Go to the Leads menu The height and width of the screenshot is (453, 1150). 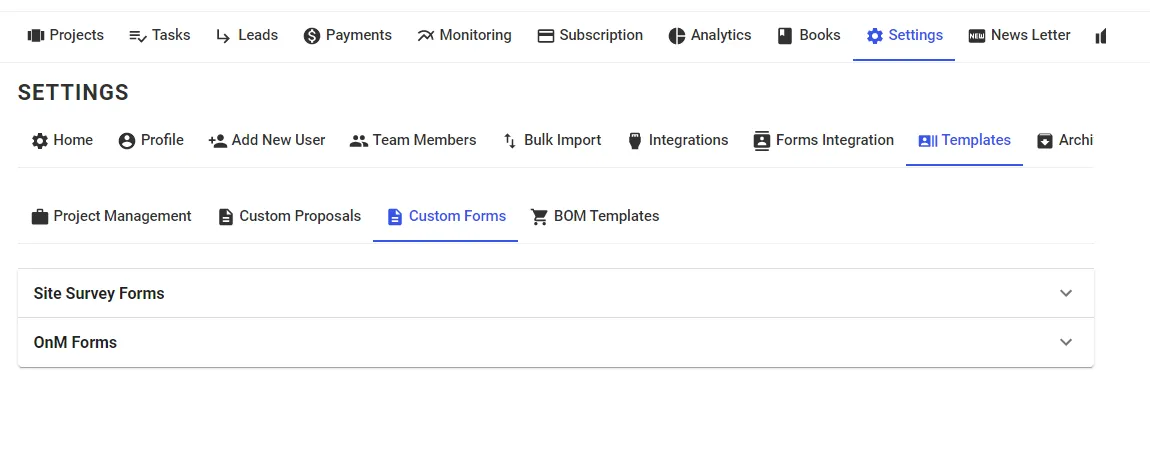pyautogui.click(x=247, y=35)
